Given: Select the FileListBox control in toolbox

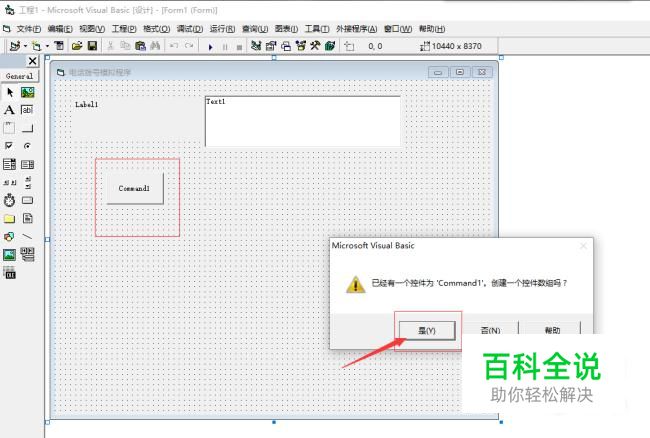Looking at the screenshot, I should (x=28, y=218).
